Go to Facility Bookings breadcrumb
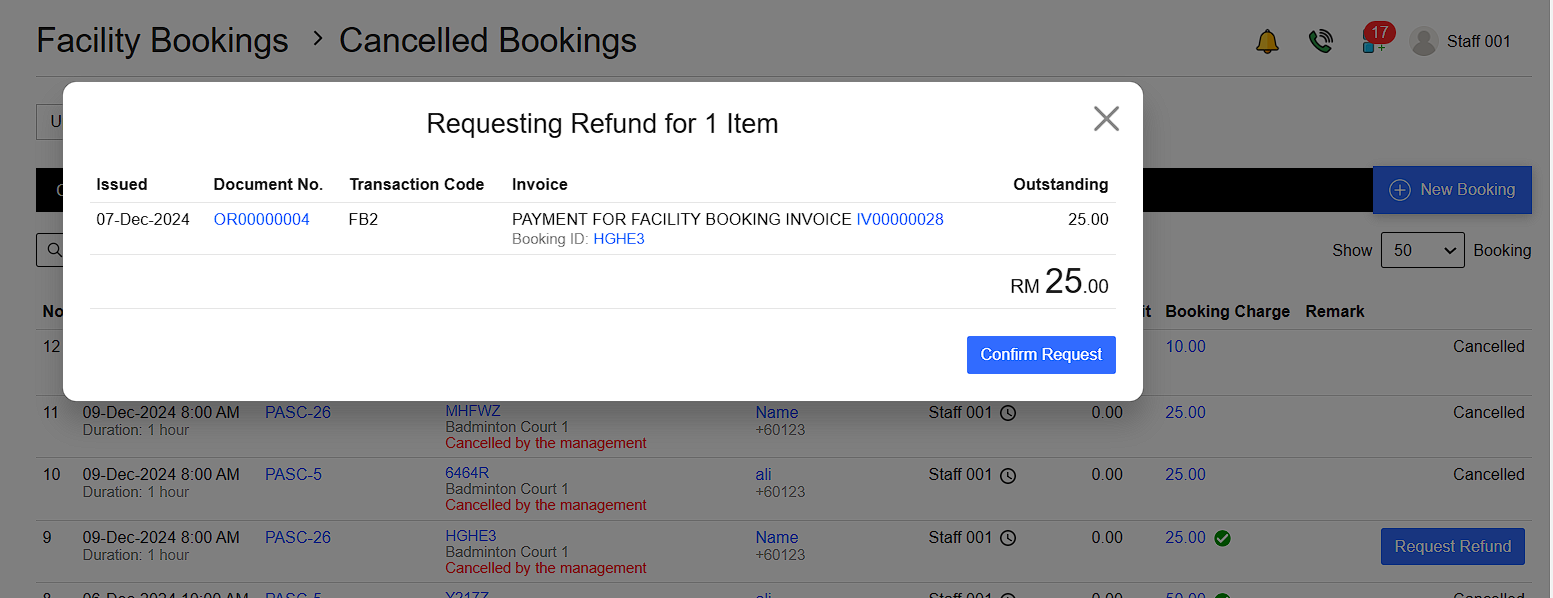1553x598 pixels. pyautogui.click(x=162, y=41)
